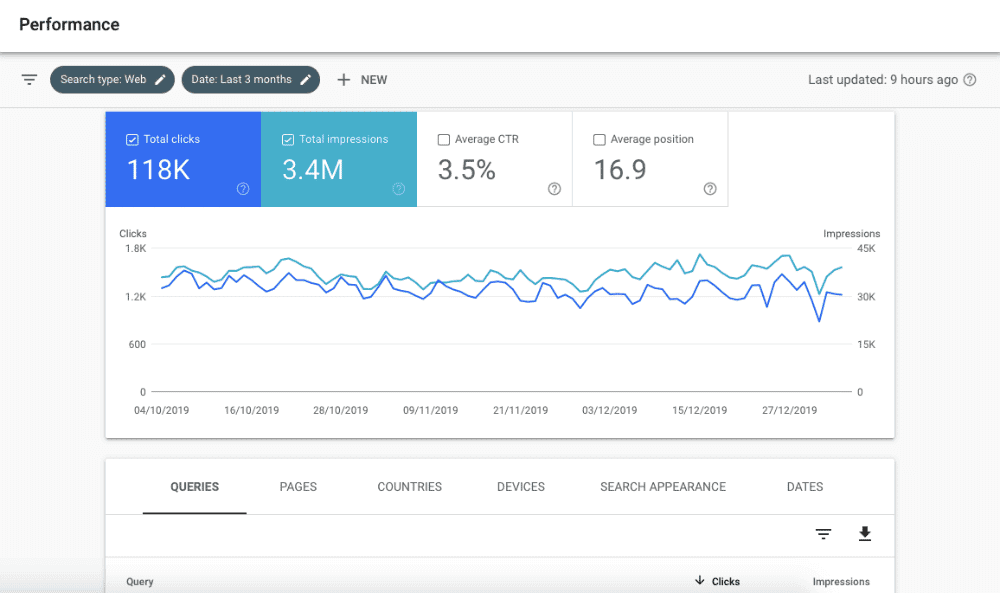Uncheck the Total clicks checkbox
1000x593 pixels.
coord(132,140)
